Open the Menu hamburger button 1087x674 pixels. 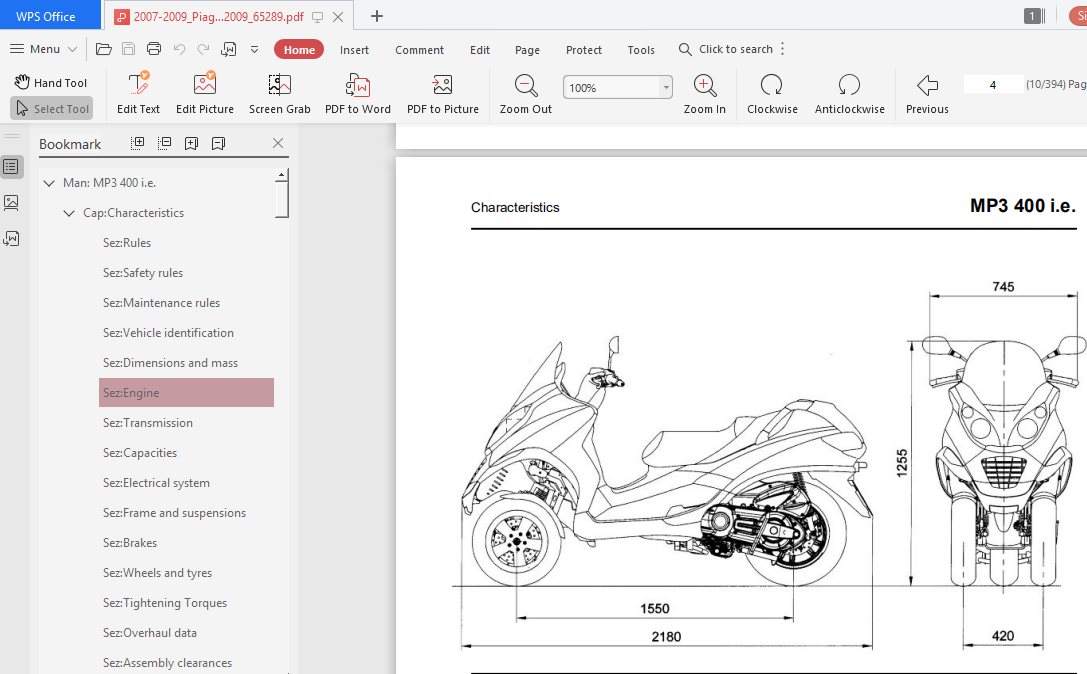[x=43, y=49]
